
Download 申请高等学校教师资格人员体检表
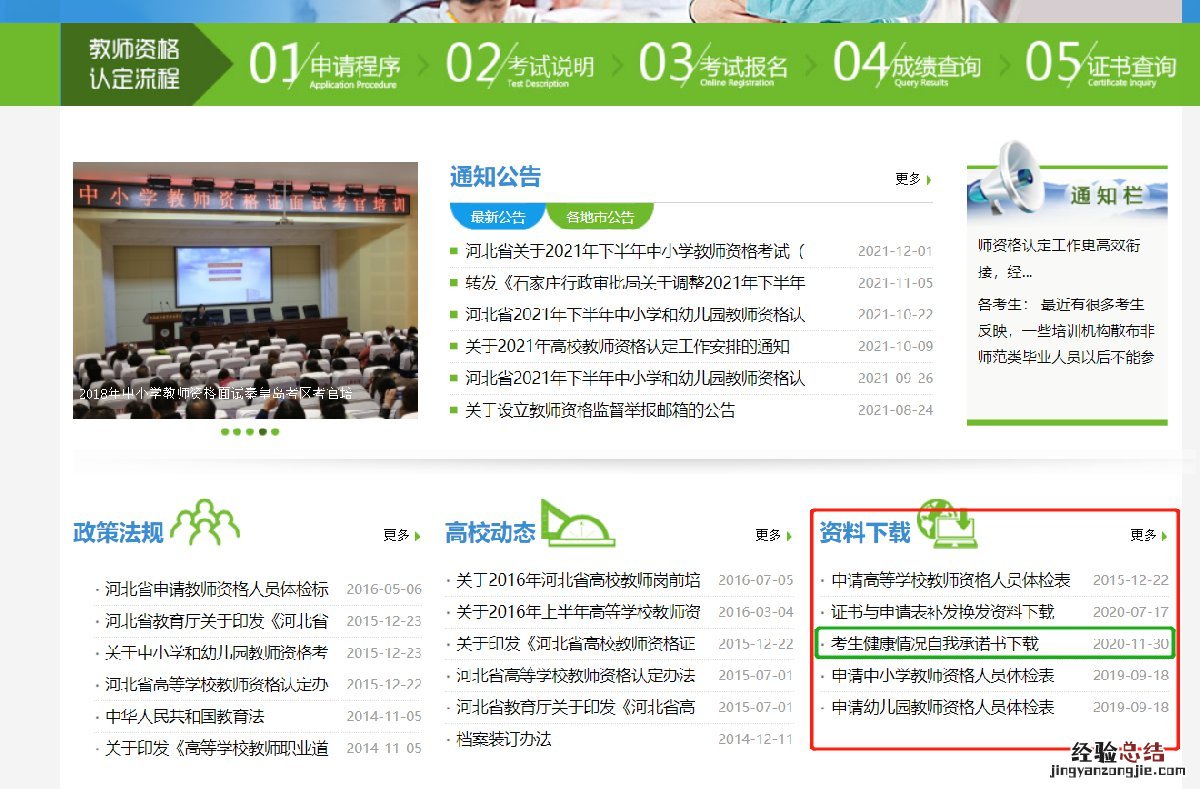pos(951,580)
